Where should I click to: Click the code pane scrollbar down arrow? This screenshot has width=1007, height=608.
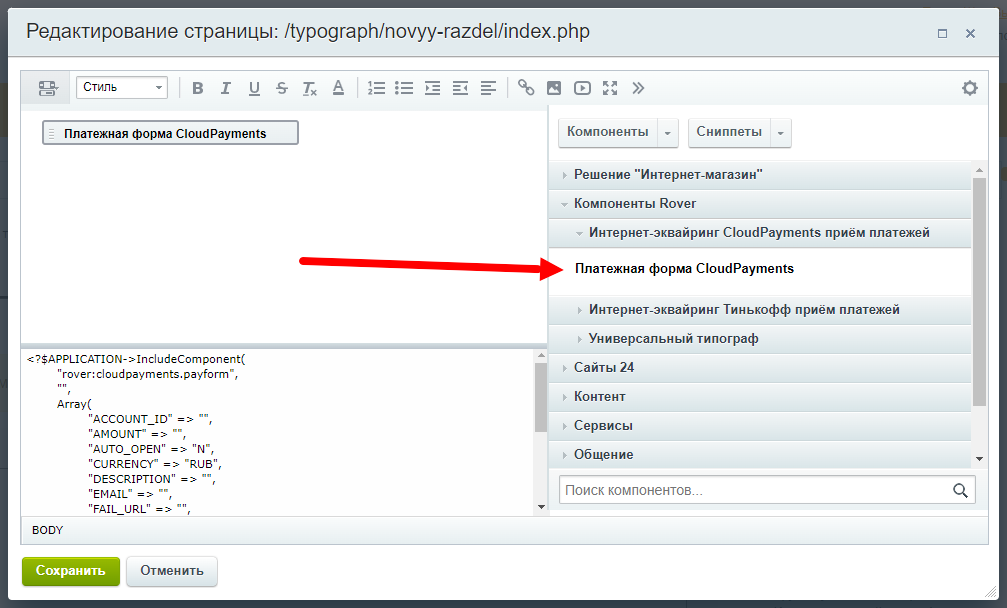pyautogui.click(x=541, y=507)
